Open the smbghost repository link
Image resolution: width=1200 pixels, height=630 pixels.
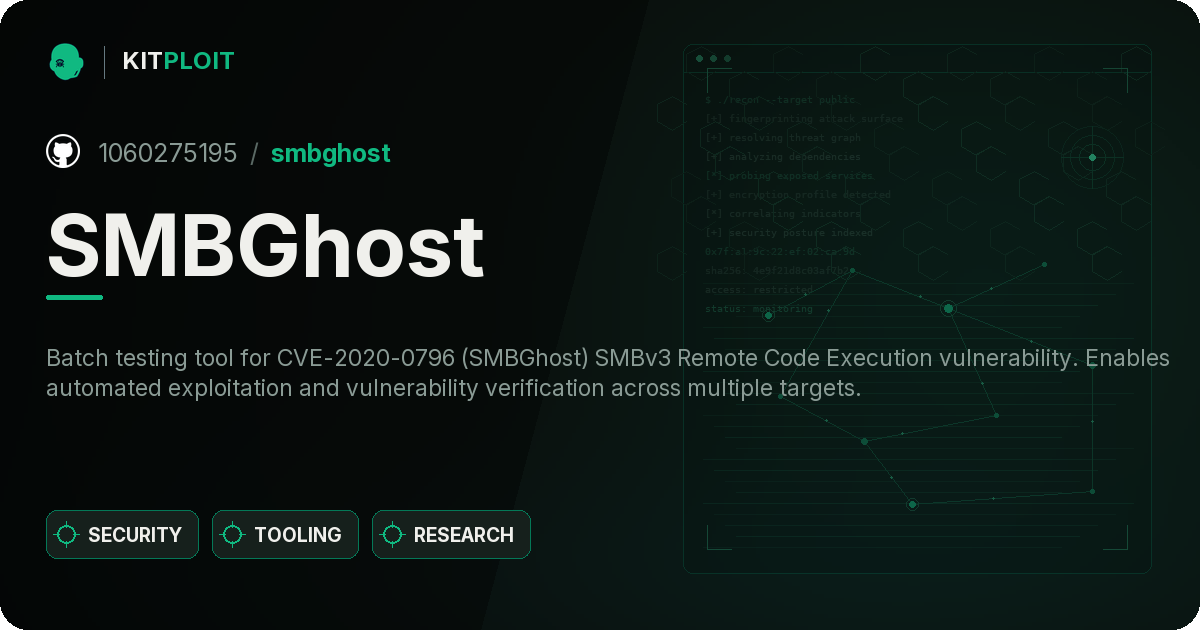point(331,153)
